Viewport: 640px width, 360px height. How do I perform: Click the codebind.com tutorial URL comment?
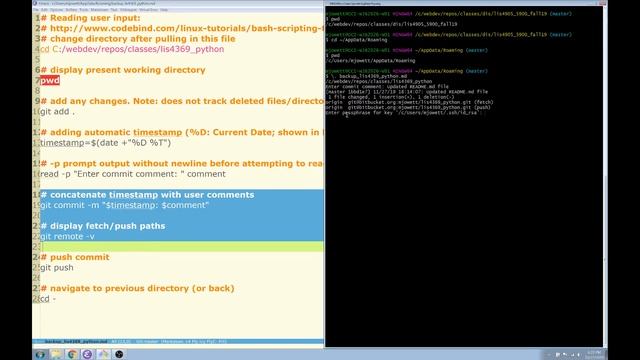182,28
